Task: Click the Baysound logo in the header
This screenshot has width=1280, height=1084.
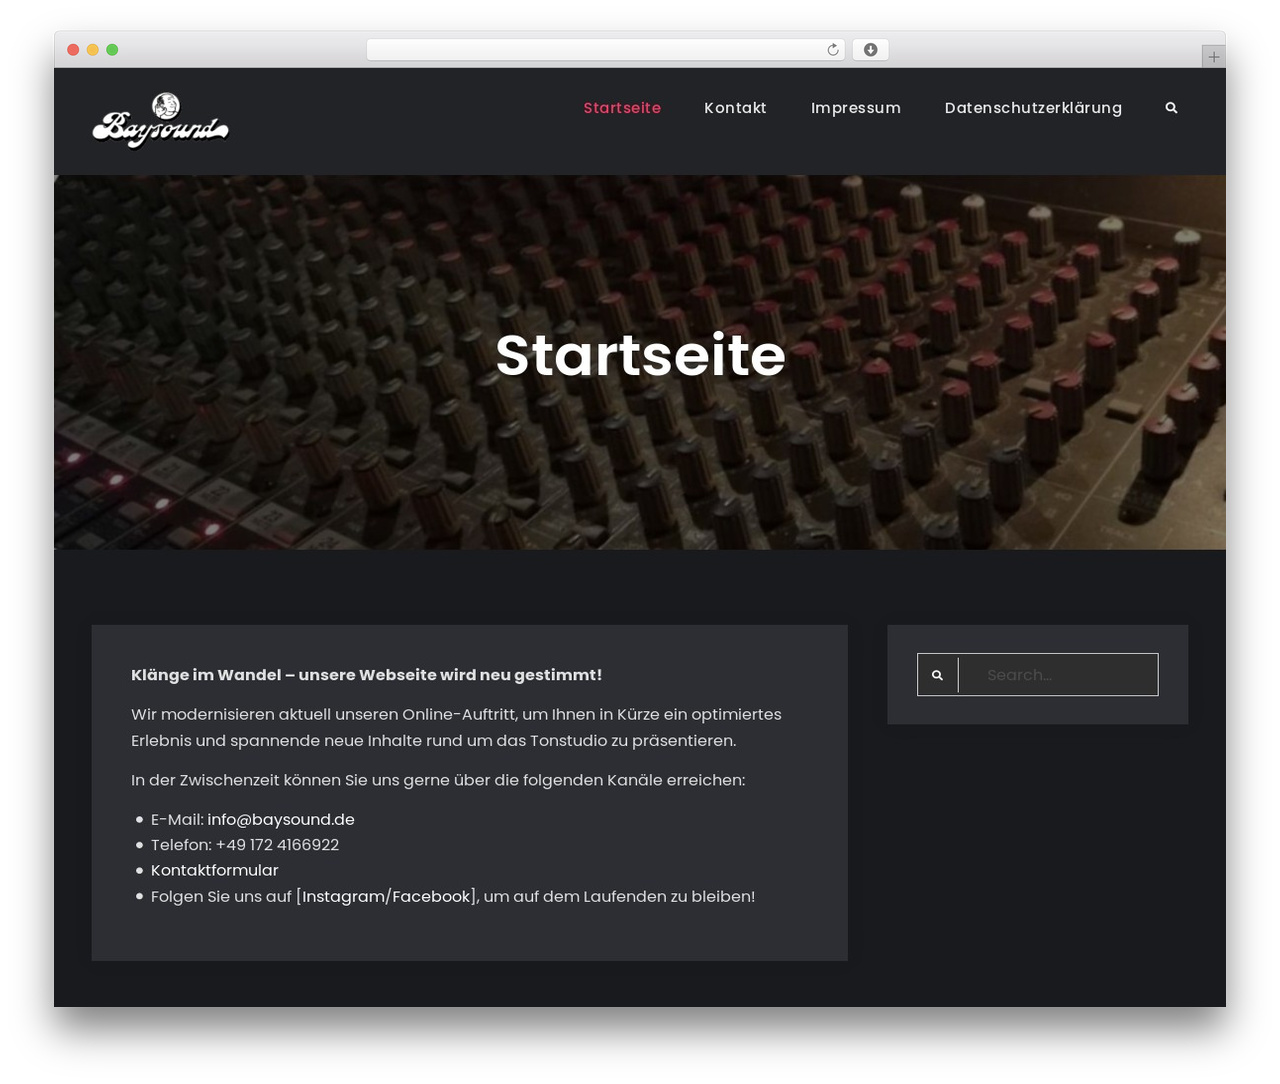Action: [x=161, y=120]
